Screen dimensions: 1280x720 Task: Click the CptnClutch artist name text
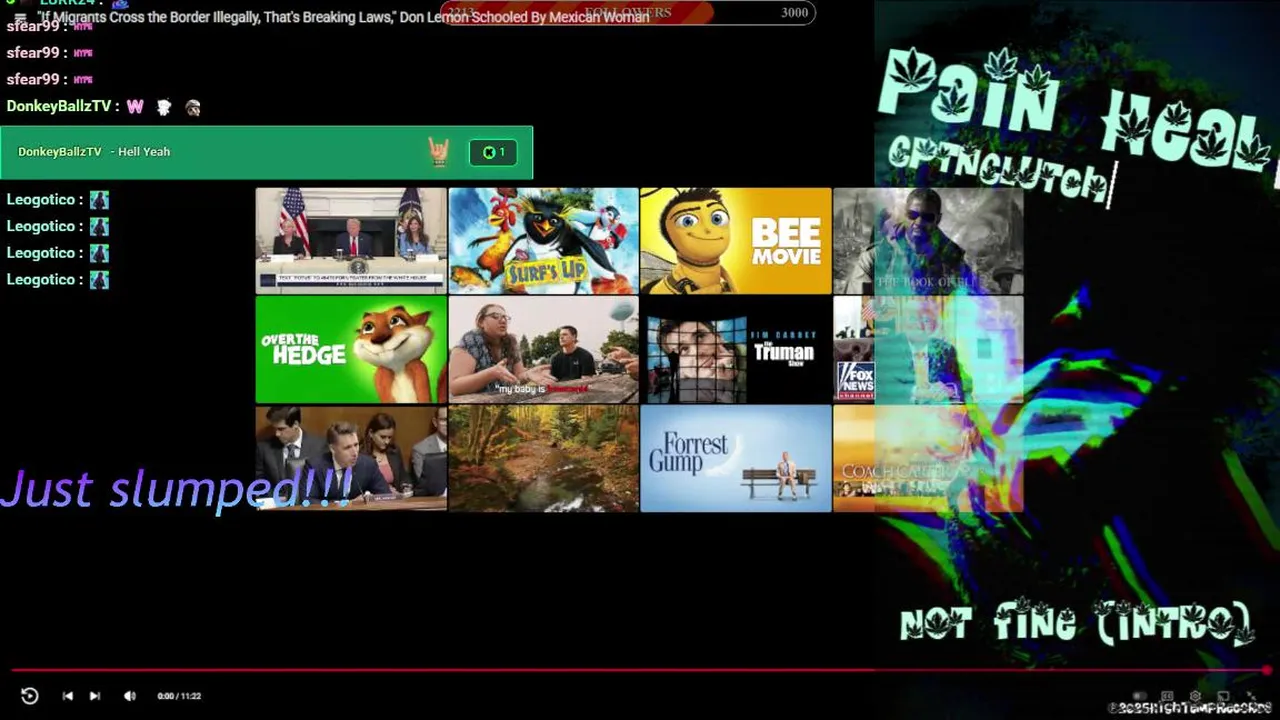click(1000, 168)
